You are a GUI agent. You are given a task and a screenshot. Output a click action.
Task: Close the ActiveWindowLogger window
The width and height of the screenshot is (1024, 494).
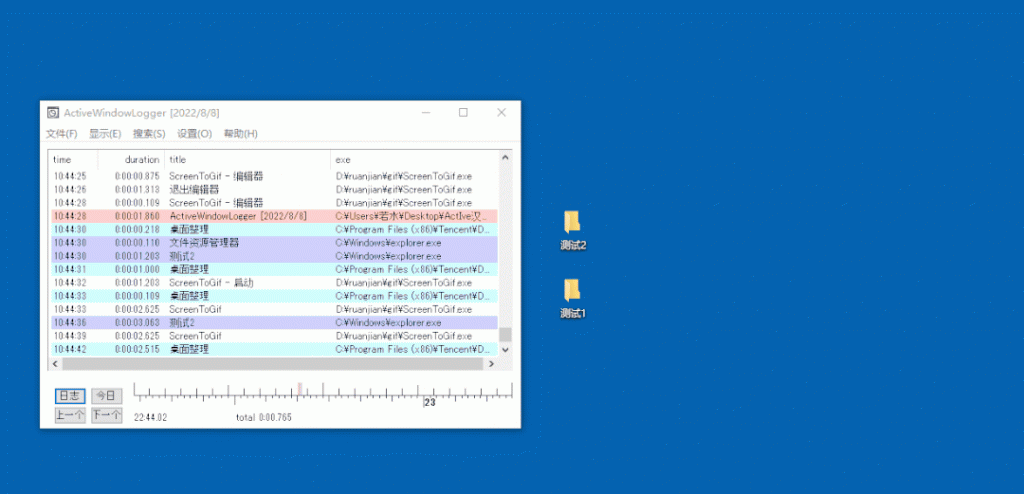click(x=501, y=112)
